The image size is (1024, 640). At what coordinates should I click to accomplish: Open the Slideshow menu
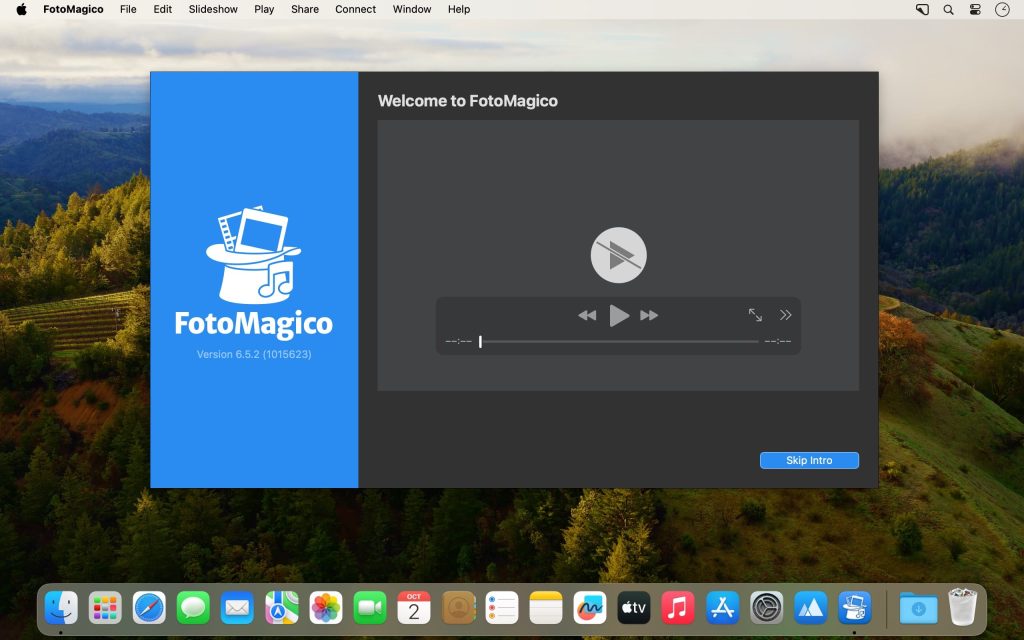213,9
